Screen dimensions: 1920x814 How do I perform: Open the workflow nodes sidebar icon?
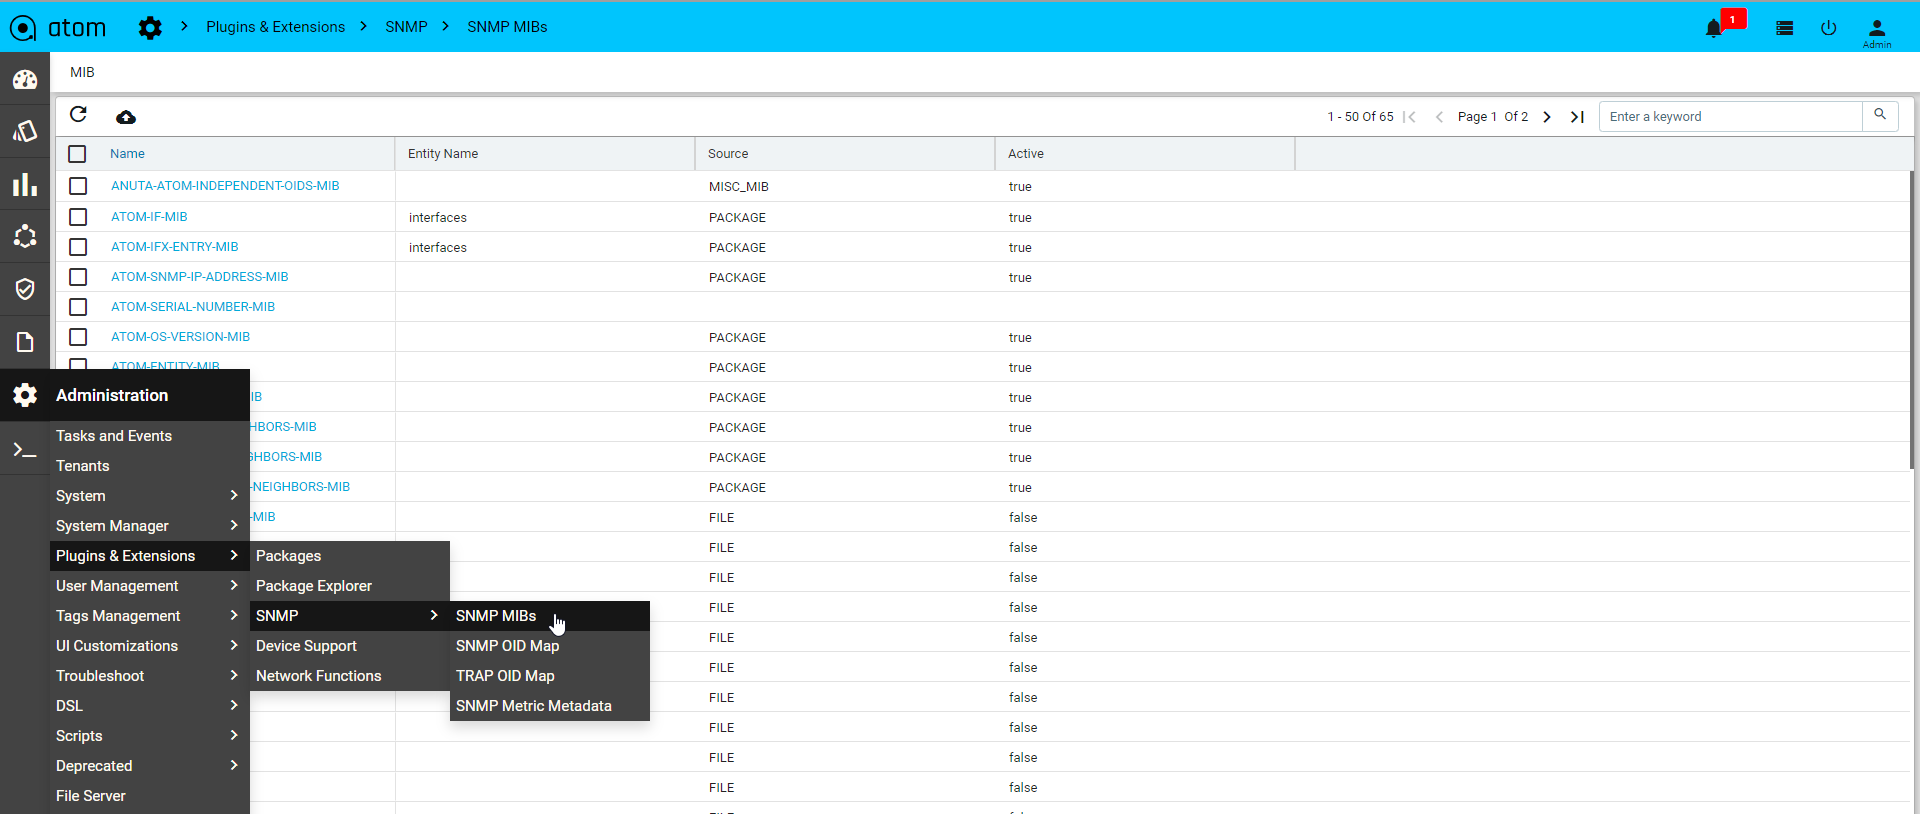click(25, 236)
